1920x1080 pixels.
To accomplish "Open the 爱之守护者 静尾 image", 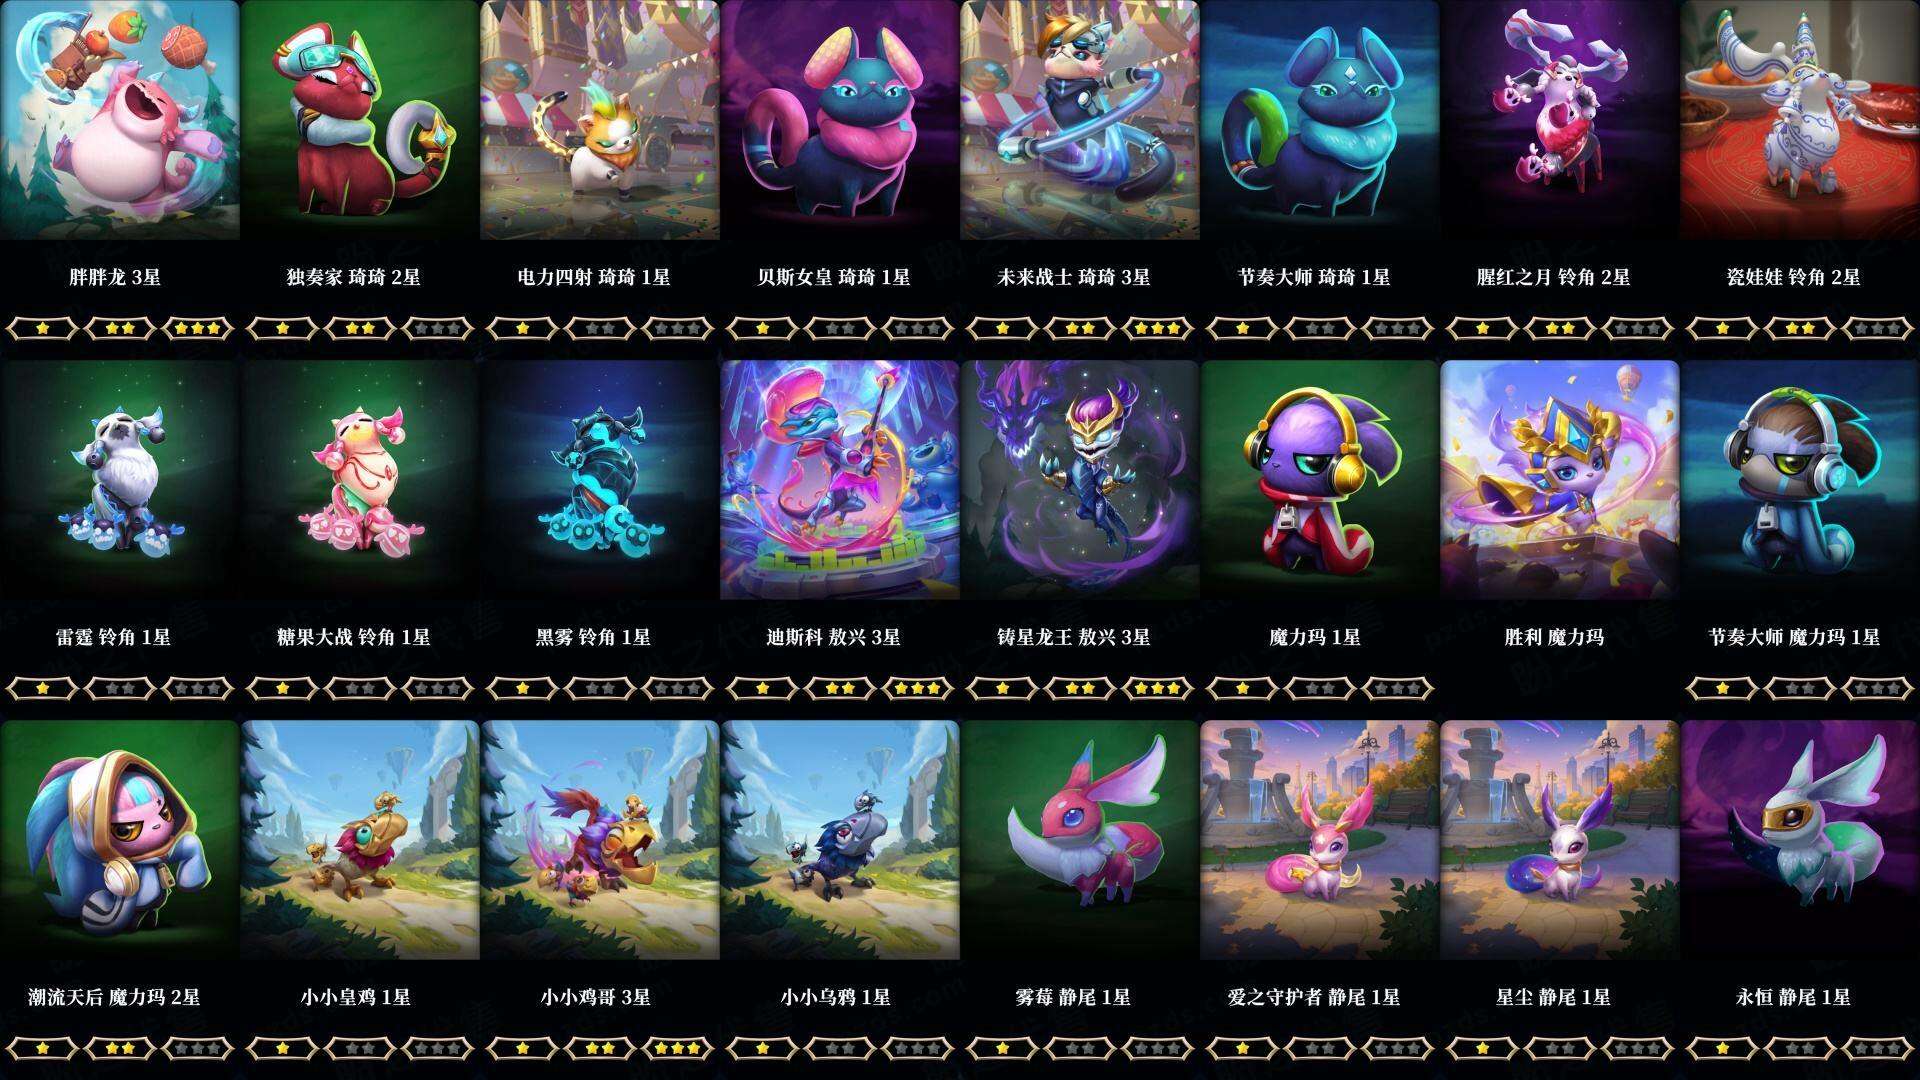I will point(1320,840).
